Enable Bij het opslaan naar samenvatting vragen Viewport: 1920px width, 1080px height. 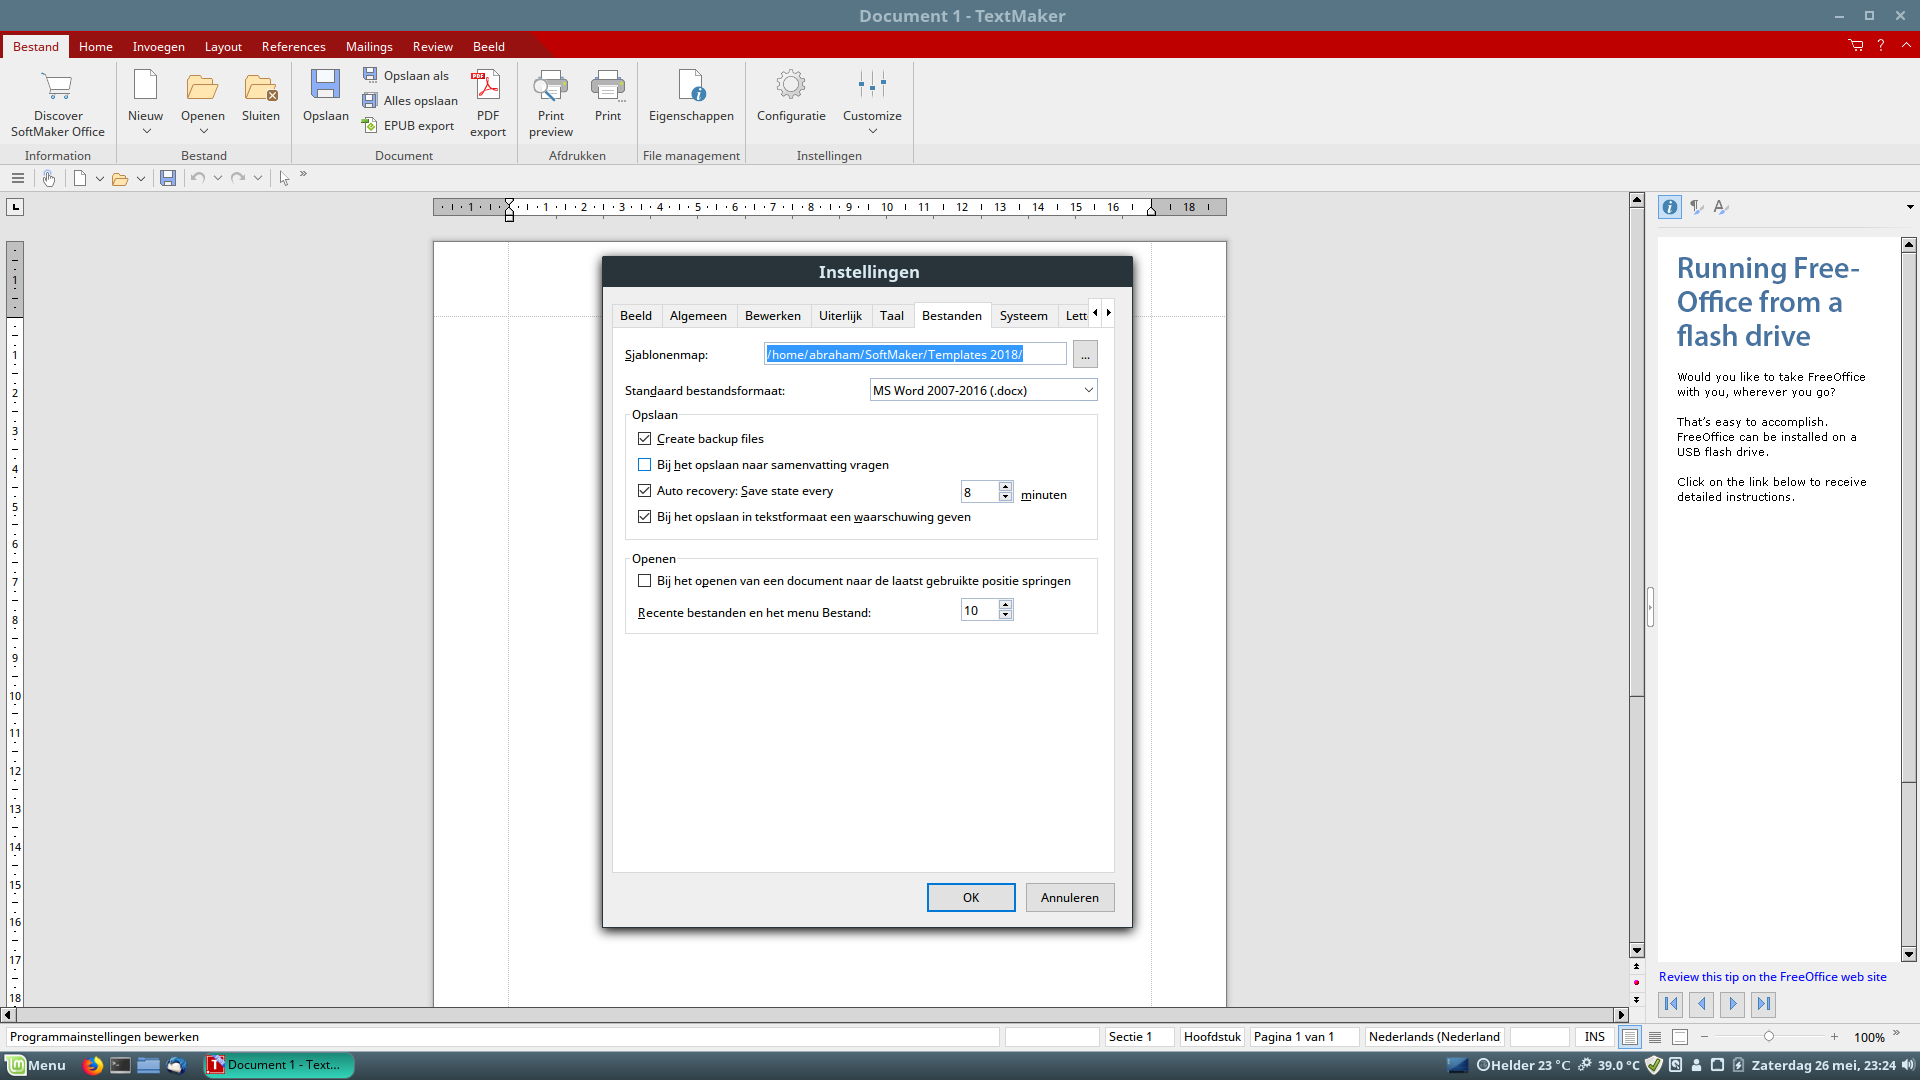tap(644, 465)
